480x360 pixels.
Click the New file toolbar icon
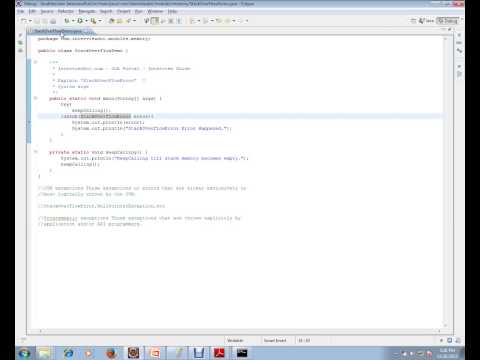click(24, 21)
